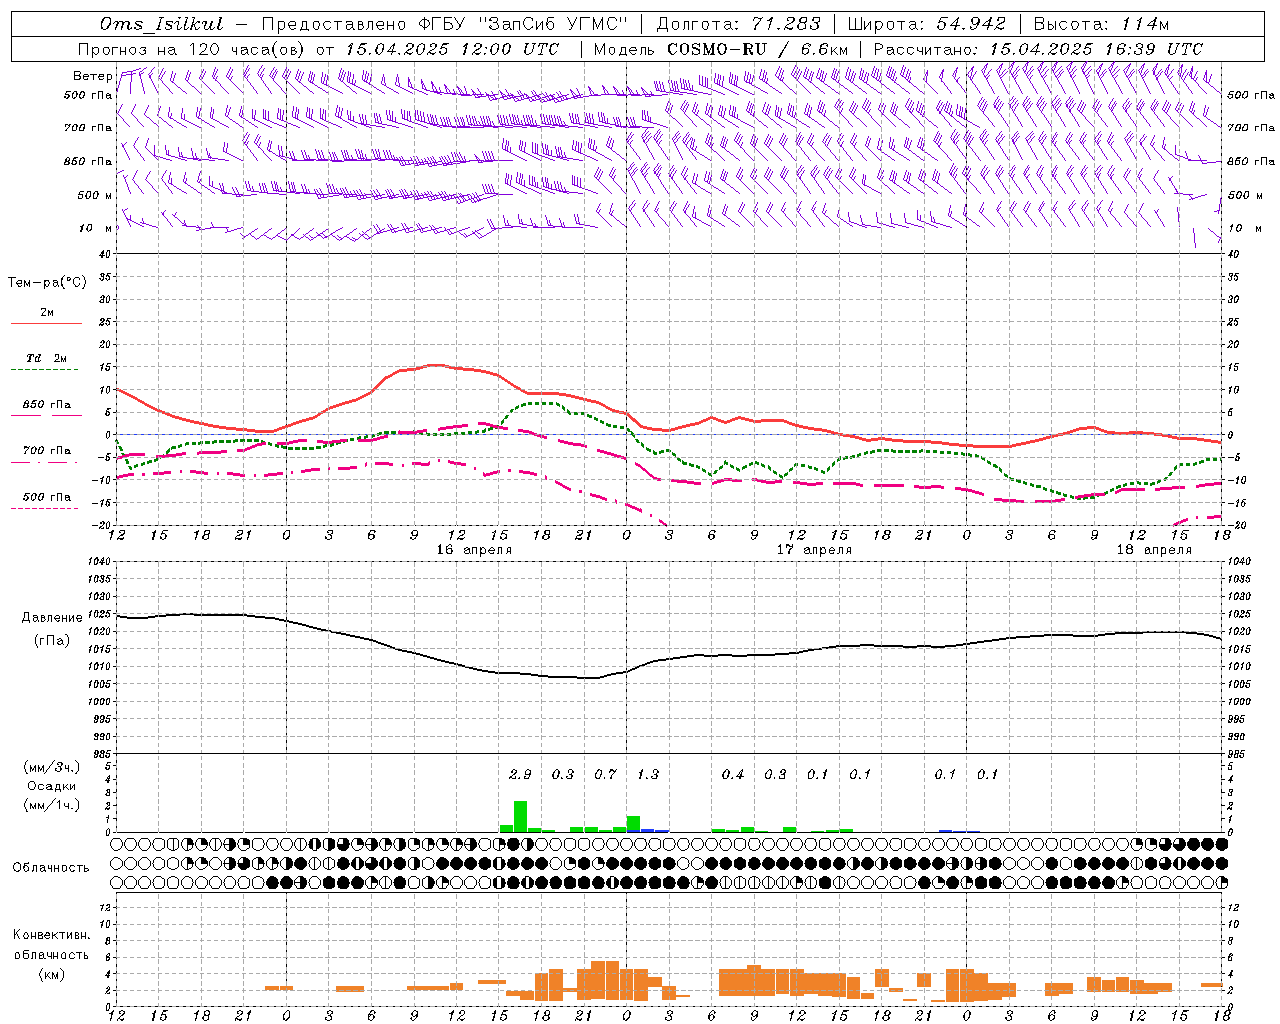
Task: Click the Широта: 54.942 value
Action: (926, 24)
